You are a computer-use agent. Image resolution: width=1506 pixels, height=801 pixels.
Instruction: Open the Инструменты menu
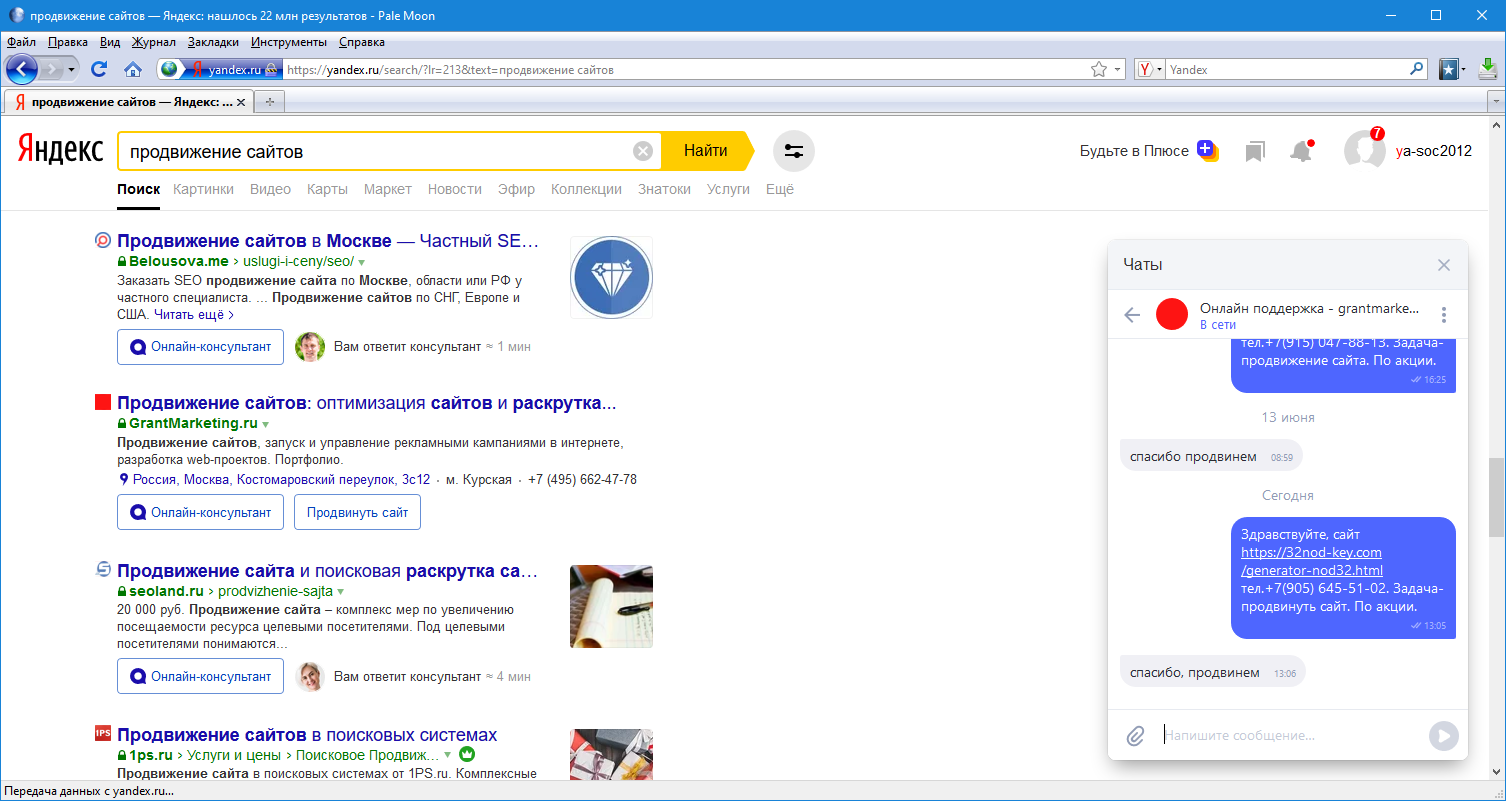[289, 42]
